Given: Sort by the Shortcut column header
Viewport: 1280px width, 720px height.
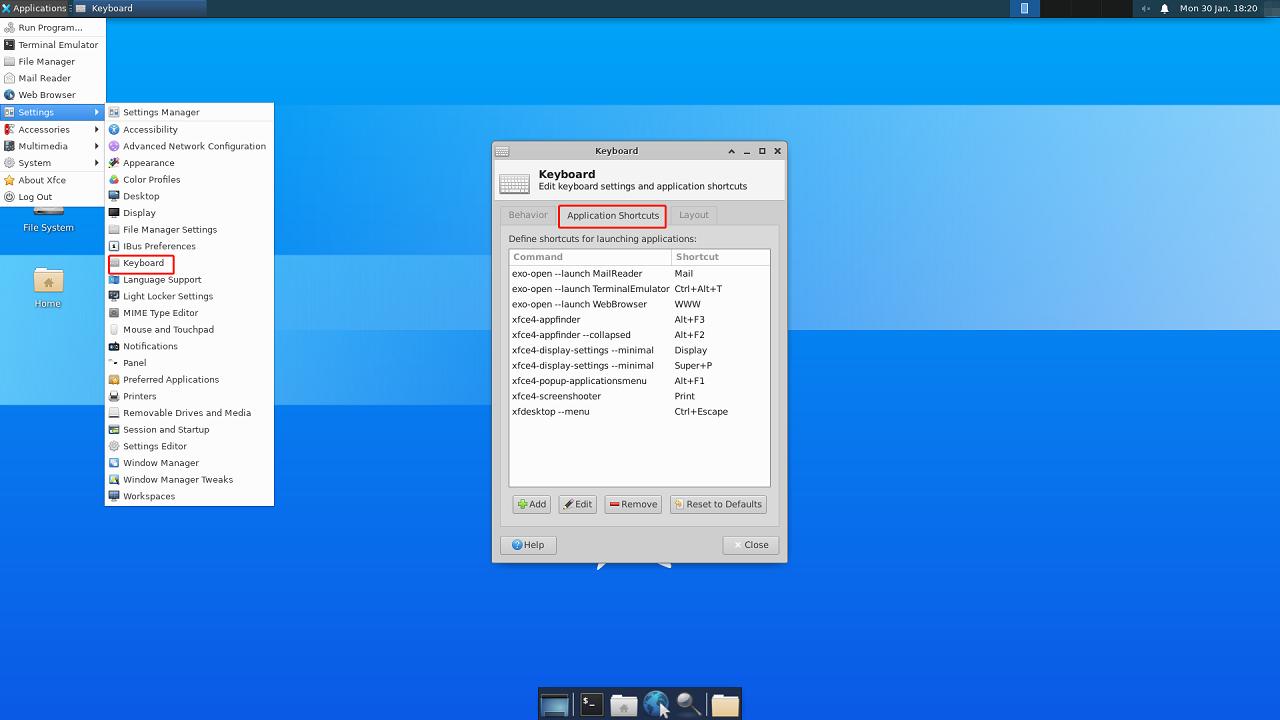Looking at the screenshot, I should (x=721, y=257).
